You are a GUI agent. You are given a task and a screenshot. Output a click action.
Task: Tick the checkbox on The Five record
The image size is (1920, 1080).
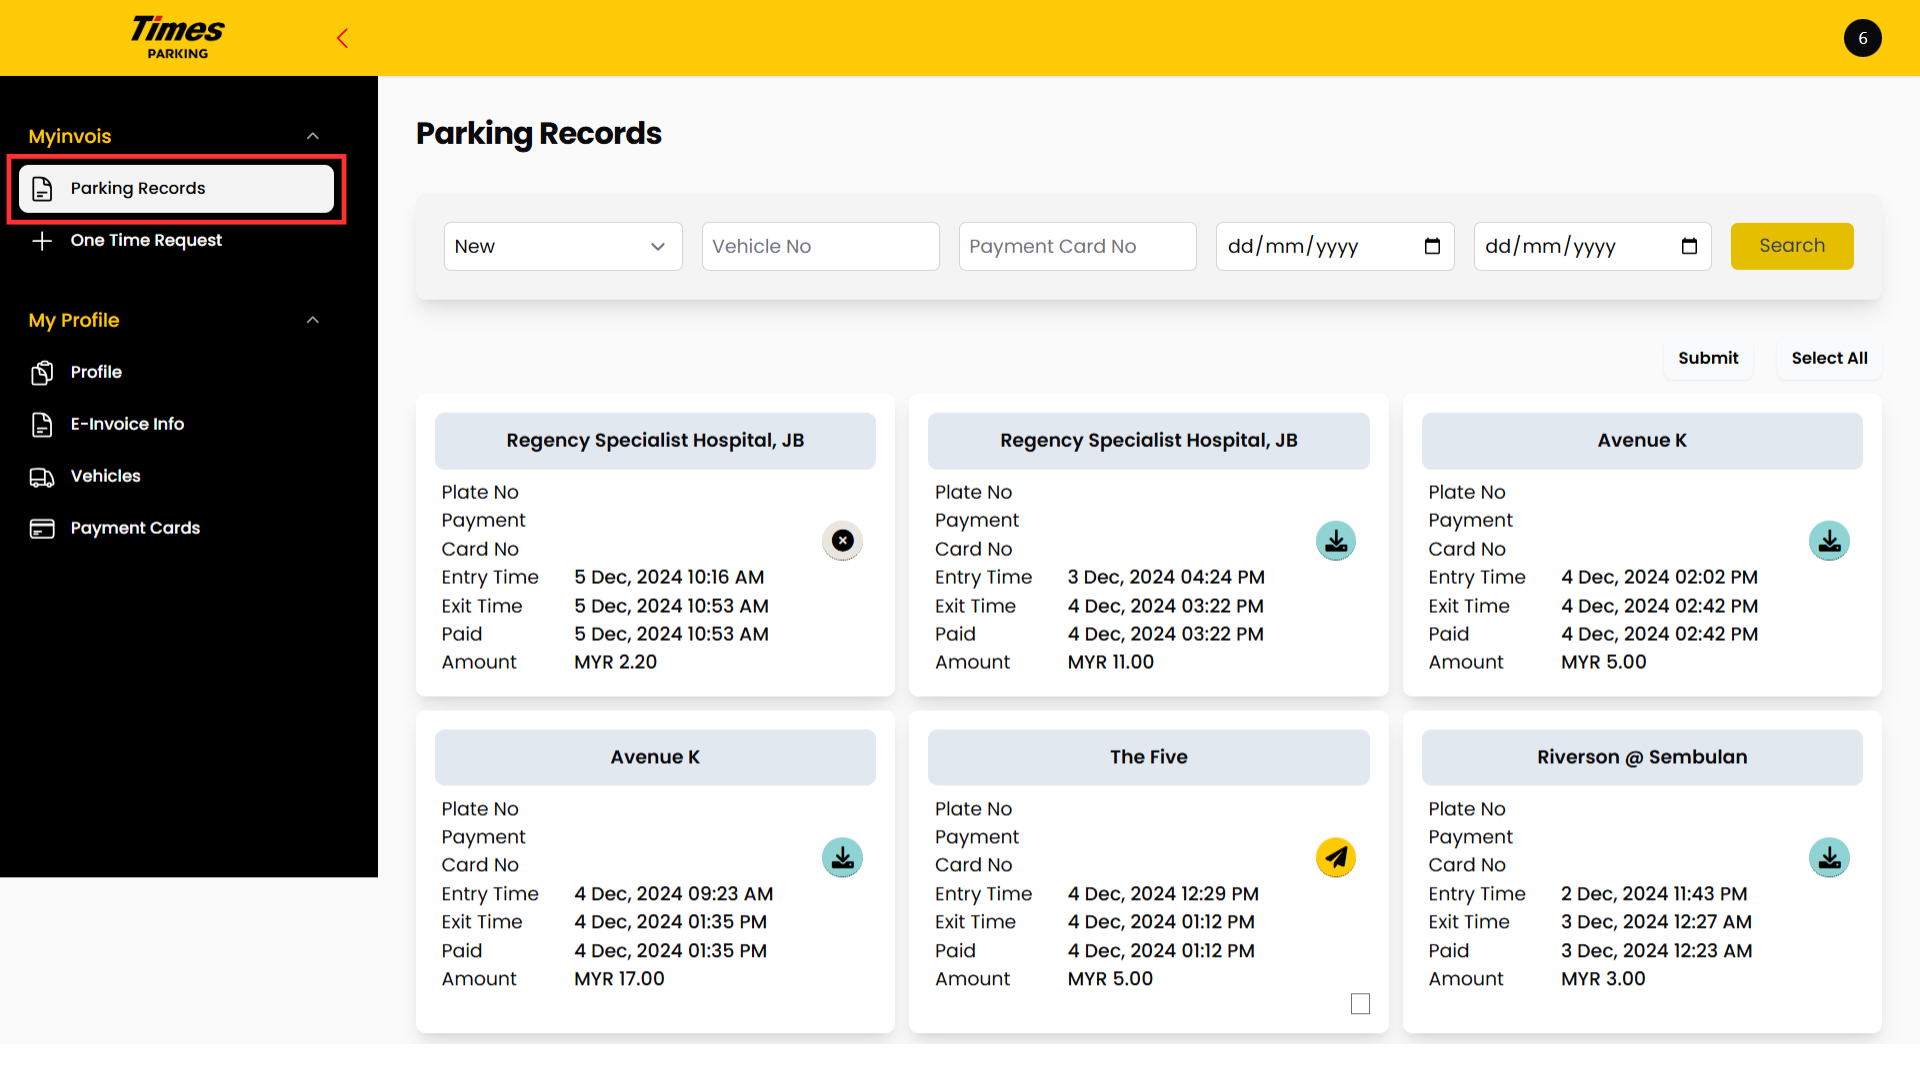[x=1360, y=1003]
